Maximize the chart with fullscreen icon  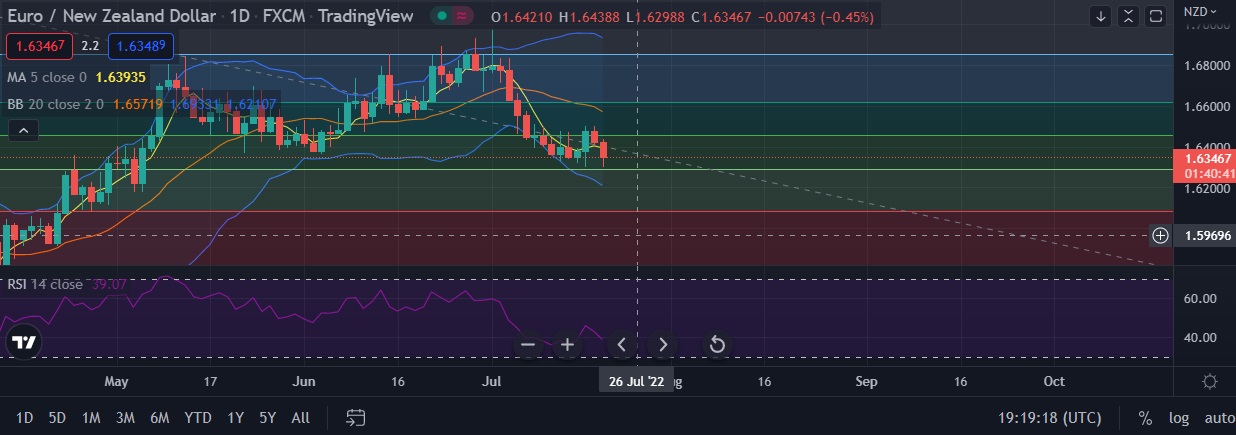[1155, 16]
